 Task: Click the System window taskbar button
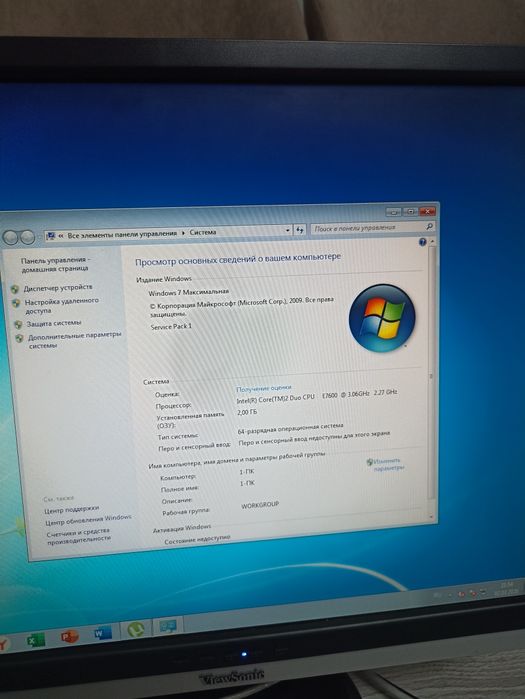168,626
